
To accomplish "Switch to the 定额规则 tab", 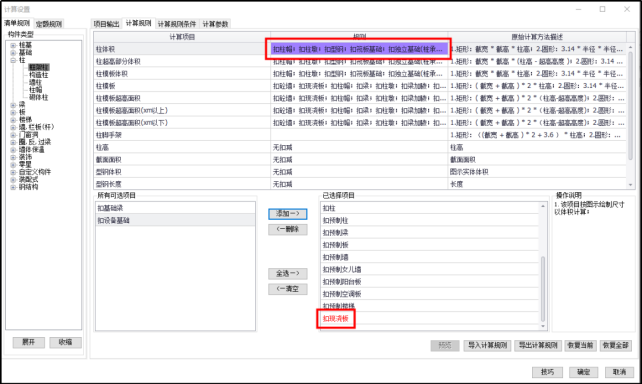I will point(49,24).
